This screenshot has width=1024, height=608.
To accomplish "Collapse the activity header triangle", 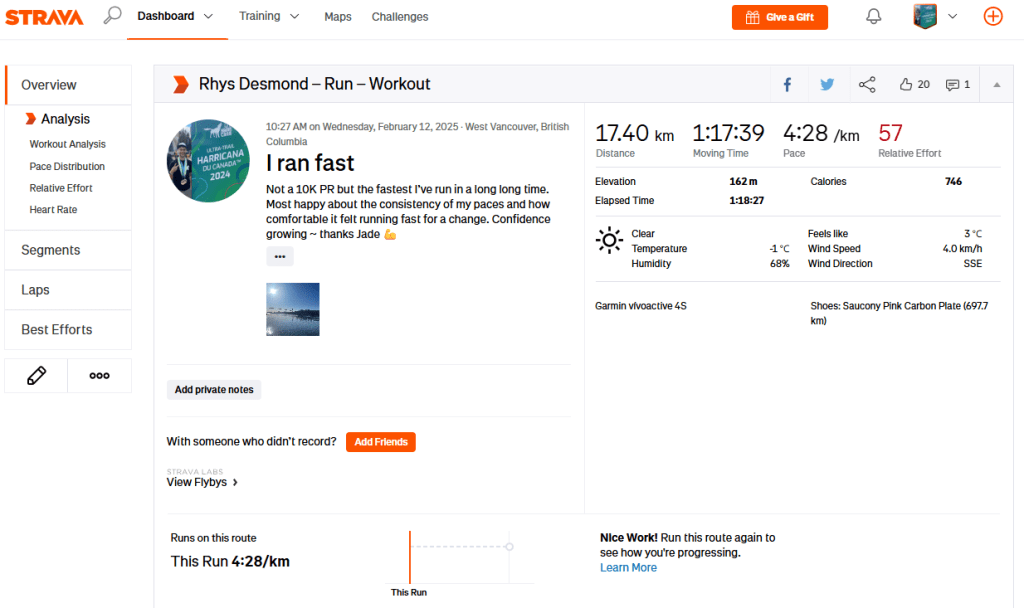I will [996, 85].
